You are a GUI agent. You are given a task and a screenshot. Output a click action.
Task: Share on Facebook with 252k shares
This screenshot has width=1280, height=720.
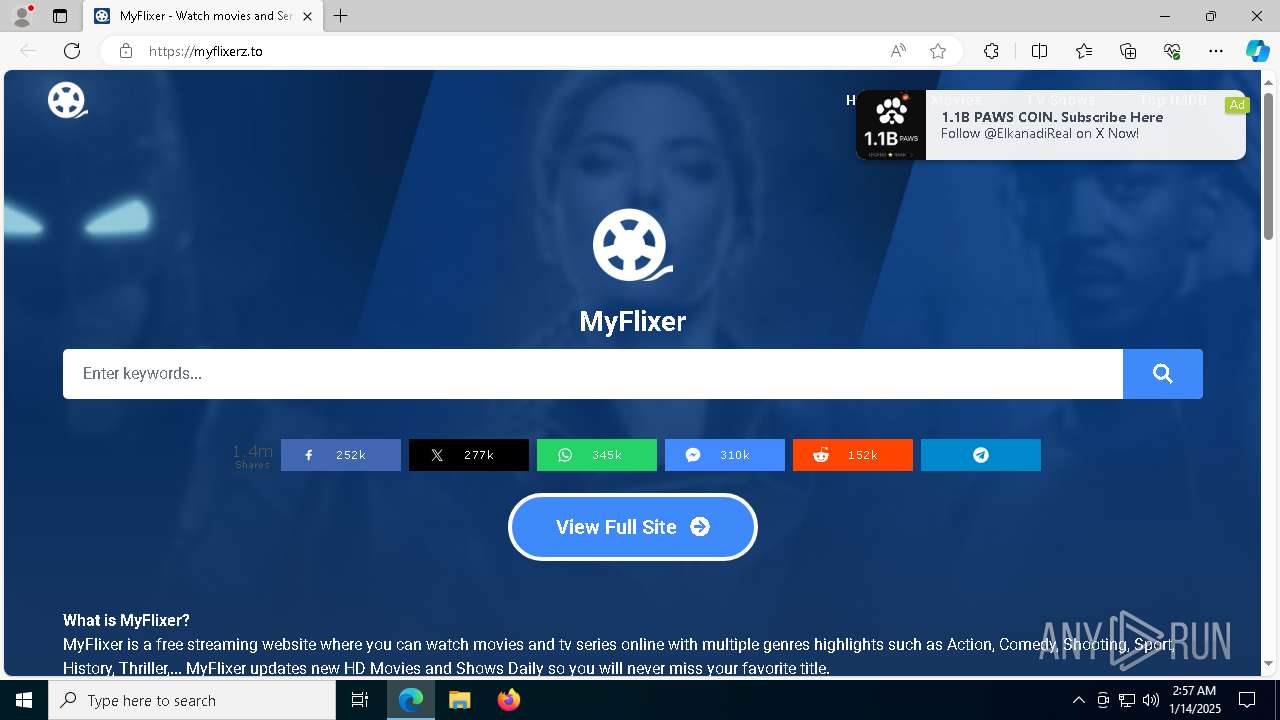(341, 455)
